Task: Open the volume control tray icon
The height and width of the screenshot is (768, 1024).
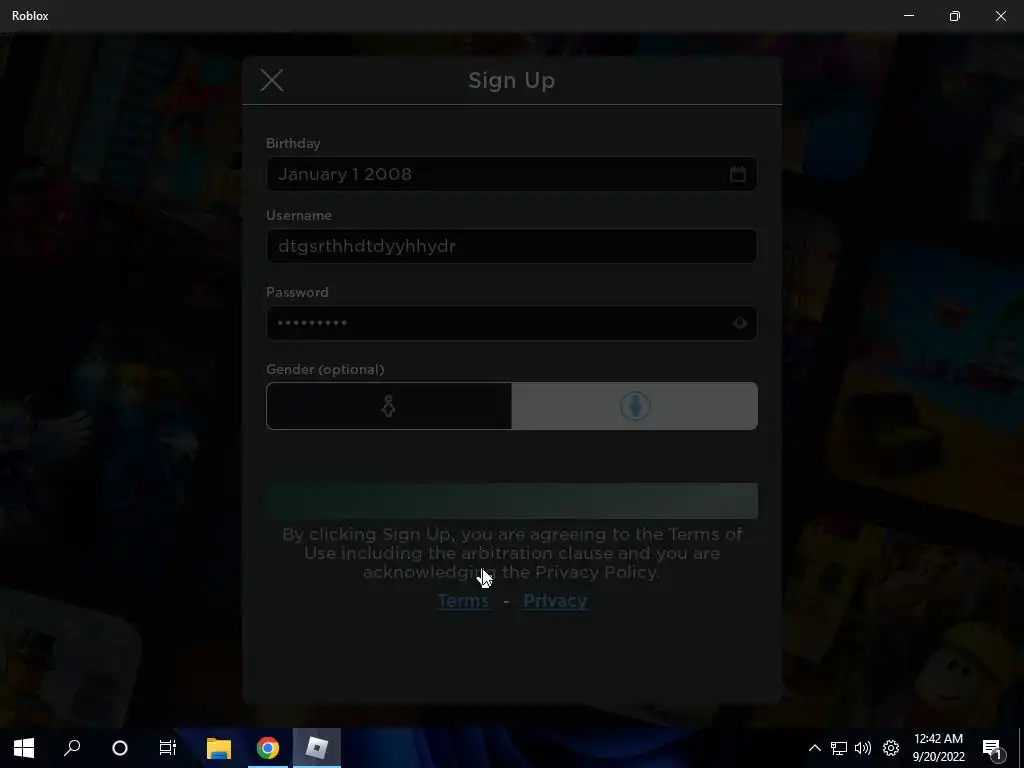Action: tap(863, 748)
